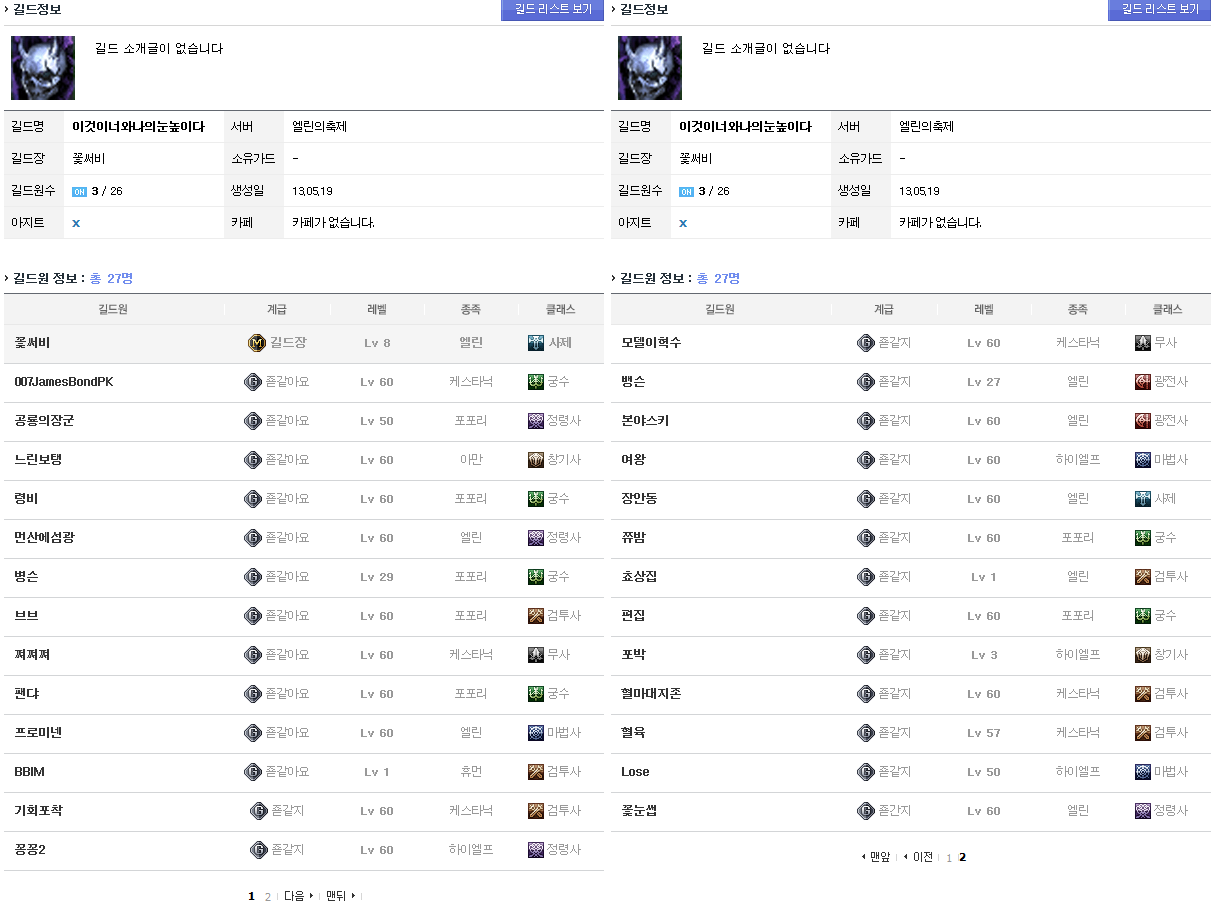
Task: Click the 사제 class icon in 꽃써비 row
Action: 536,343
